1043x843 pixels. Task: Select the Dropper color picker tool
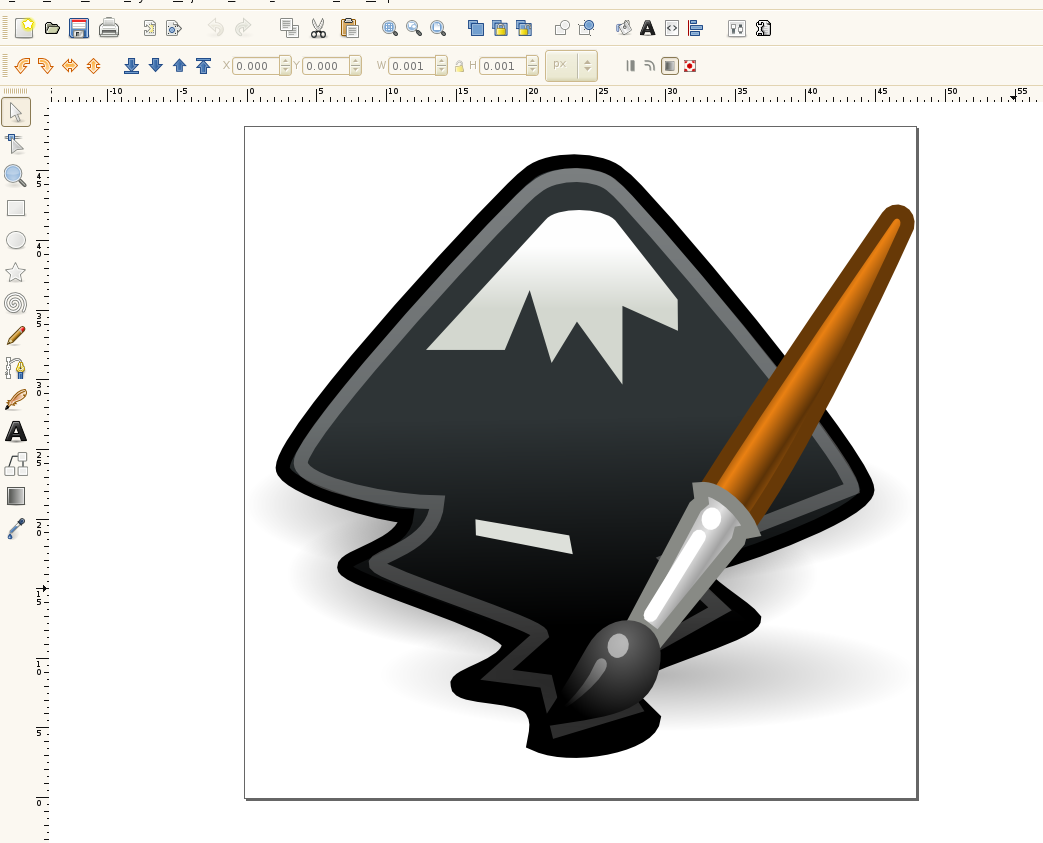coord(16,528)
